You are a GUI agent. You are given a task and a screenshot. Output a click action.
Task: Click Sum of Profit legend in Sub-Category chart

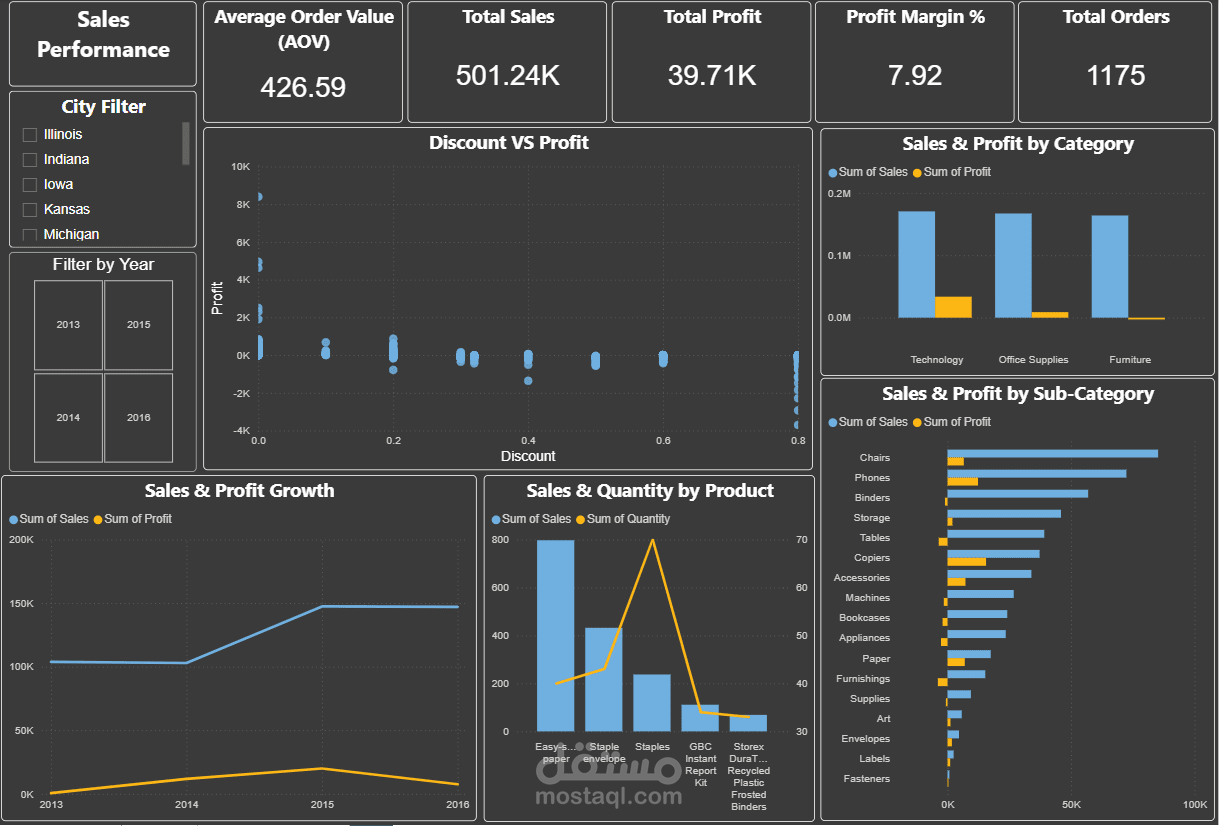click(x=952, y=422)
